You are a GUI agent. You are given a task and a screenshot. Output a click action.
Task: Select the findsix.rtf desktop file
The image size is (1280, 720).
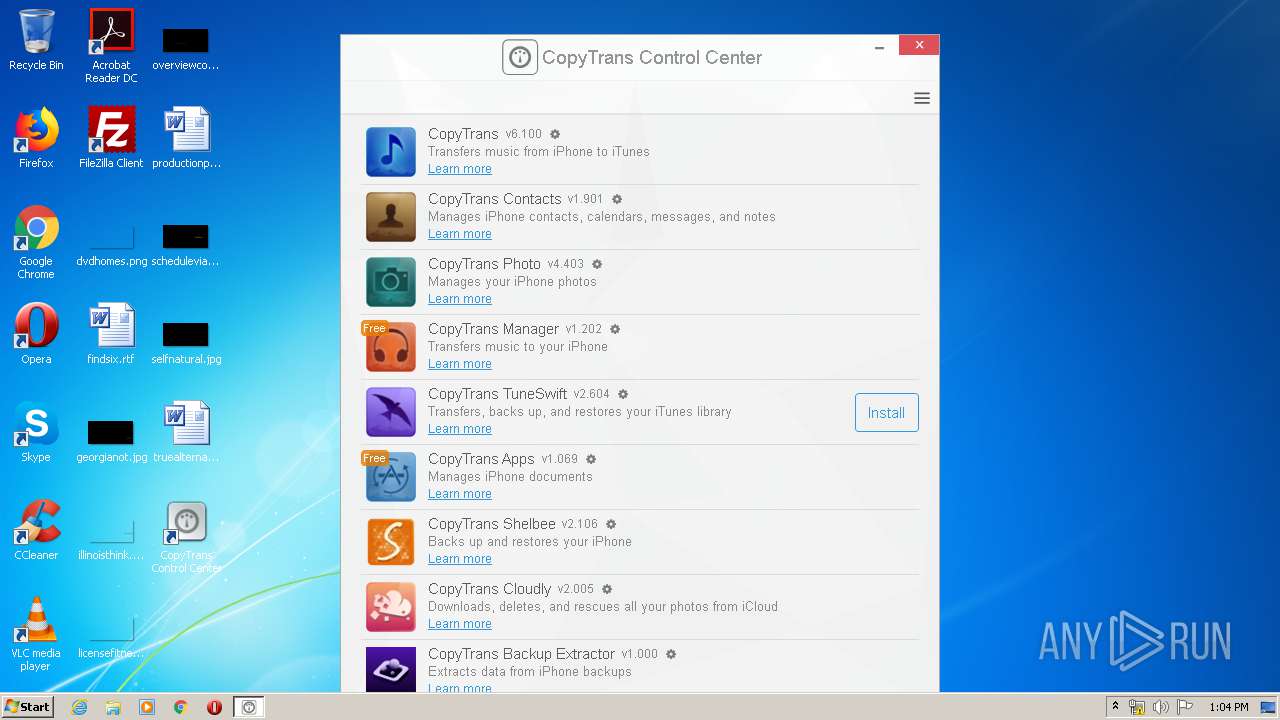pyautogui.click(x=111, y=334)
